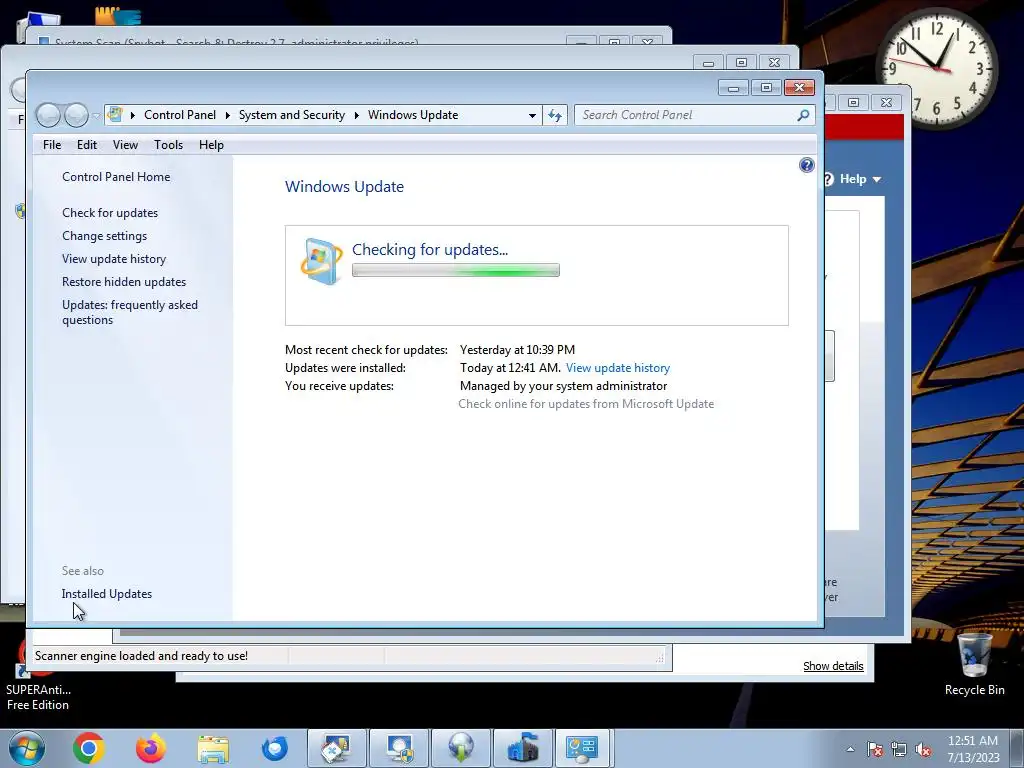This screenshot has width=1024, height=768.
Task: Go to Control Panel breadcrumb
Action: [180, 115]
